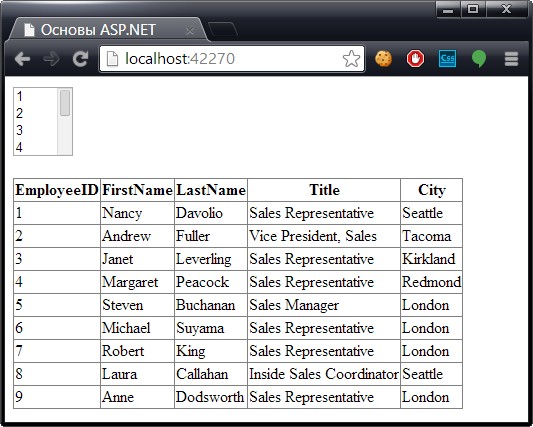Click the Dodsworth last name cell
Image resolution: width=533 pixels, height=427 pixels.
[x=211, y=397]
